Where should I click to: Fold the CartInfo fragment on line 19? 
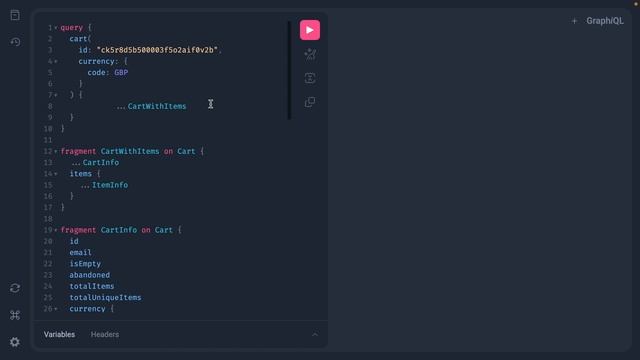click(x=56, y=230)
